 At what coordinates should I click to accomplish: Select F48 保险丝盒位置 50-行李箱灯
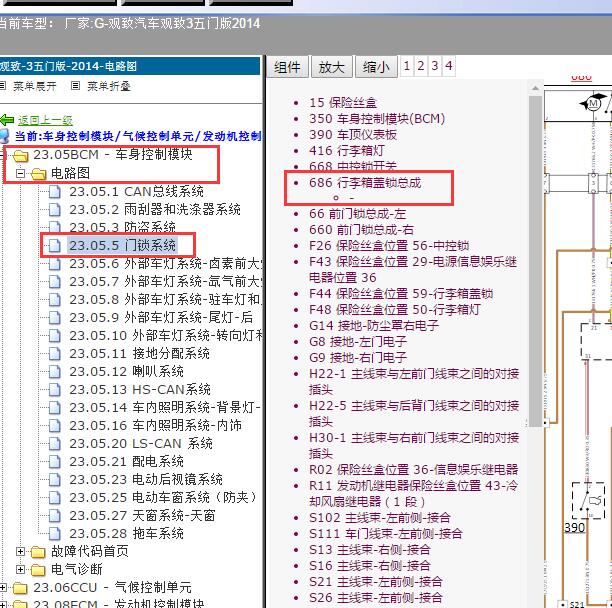click(395, 310)
